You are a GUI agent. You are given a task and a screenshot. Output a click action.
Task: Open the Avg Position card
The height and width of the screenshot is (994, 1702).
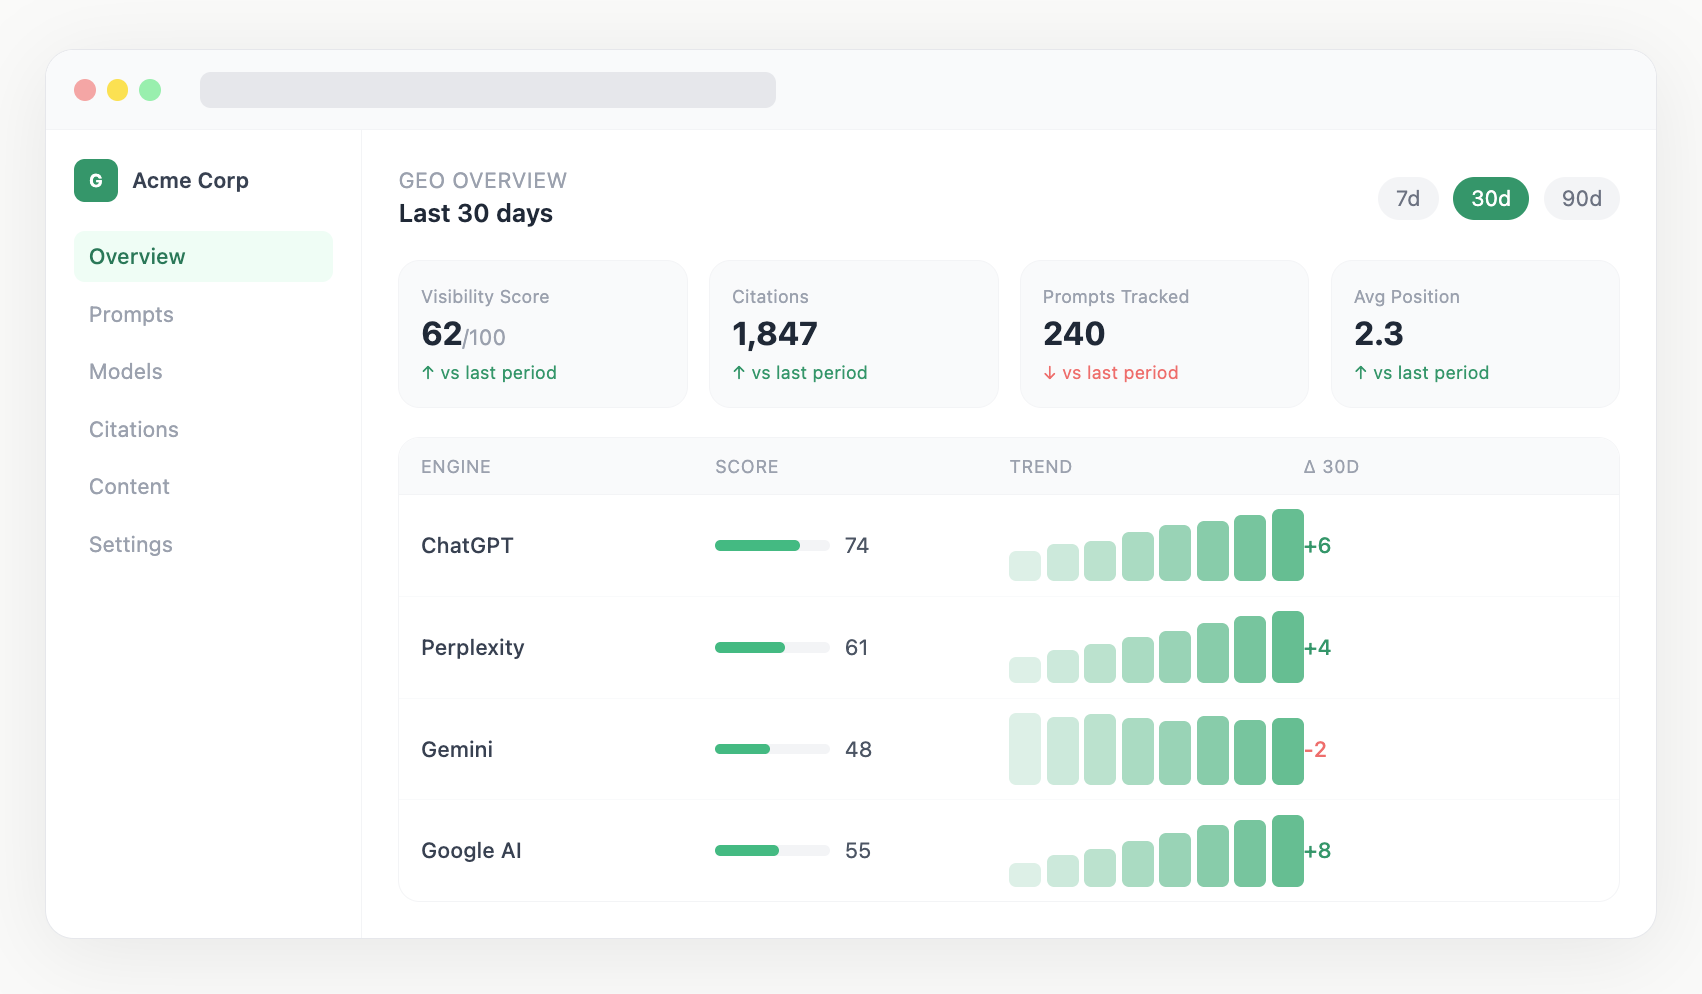(1475, 334)
